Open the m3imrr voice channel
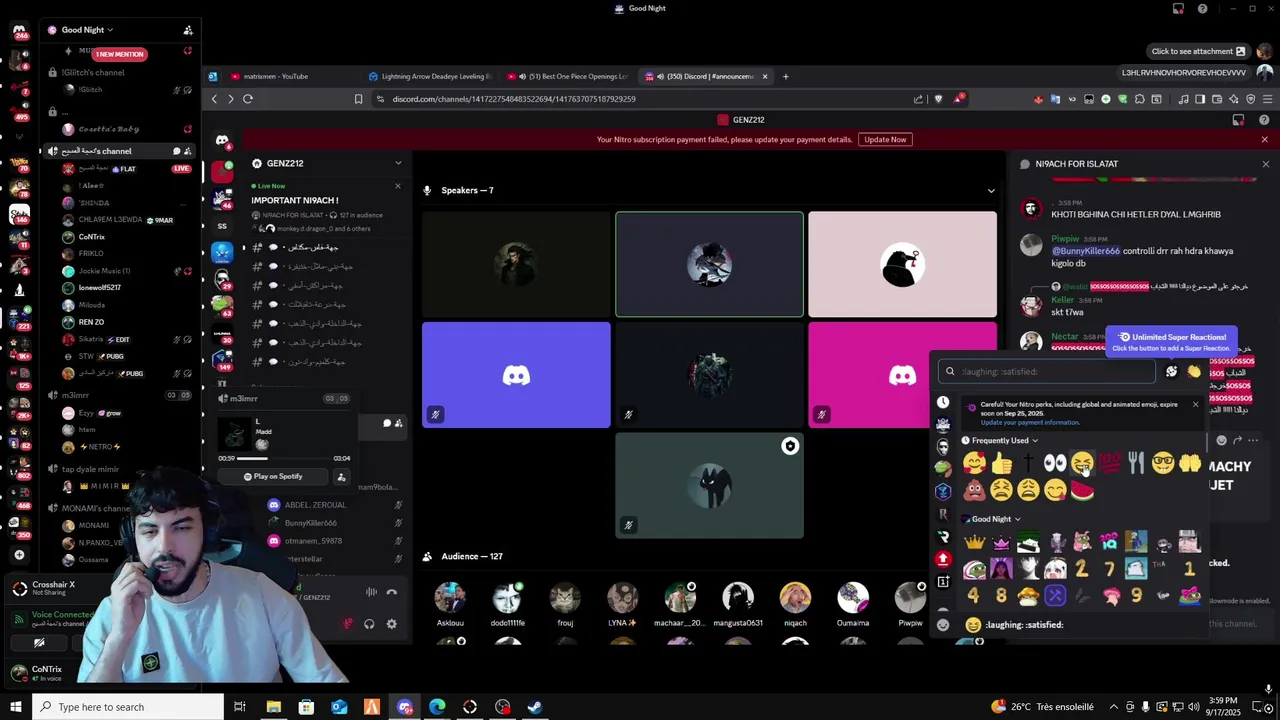1280x720 pixels. point(76,395)
